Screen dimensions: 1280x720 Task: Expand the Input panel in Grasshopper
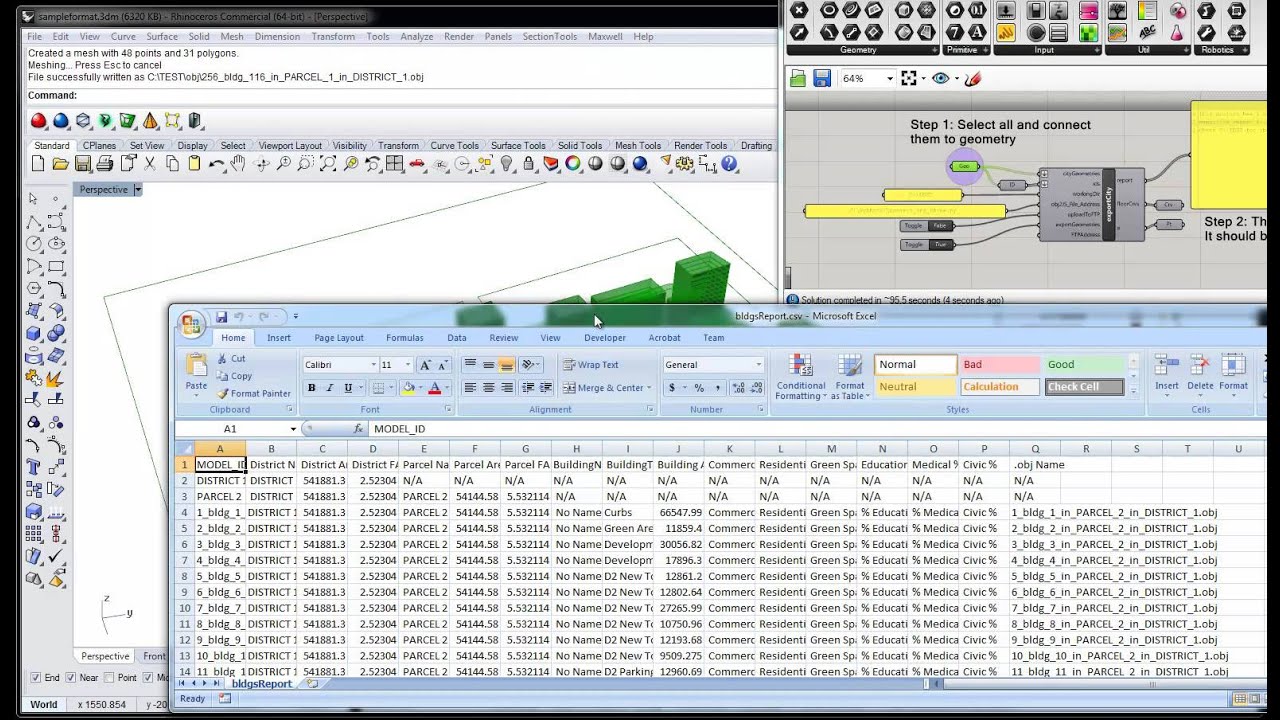(1095, 50)
